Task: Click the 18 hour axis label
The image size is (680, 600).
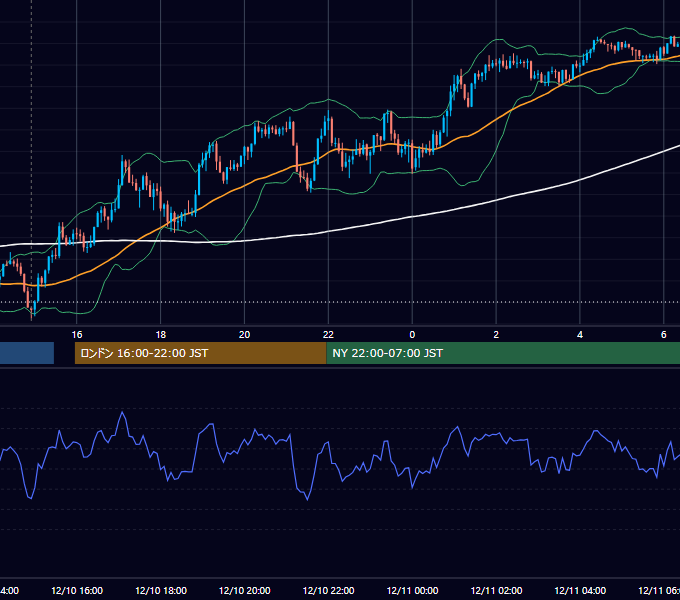Action: click(x=160, y=334)
